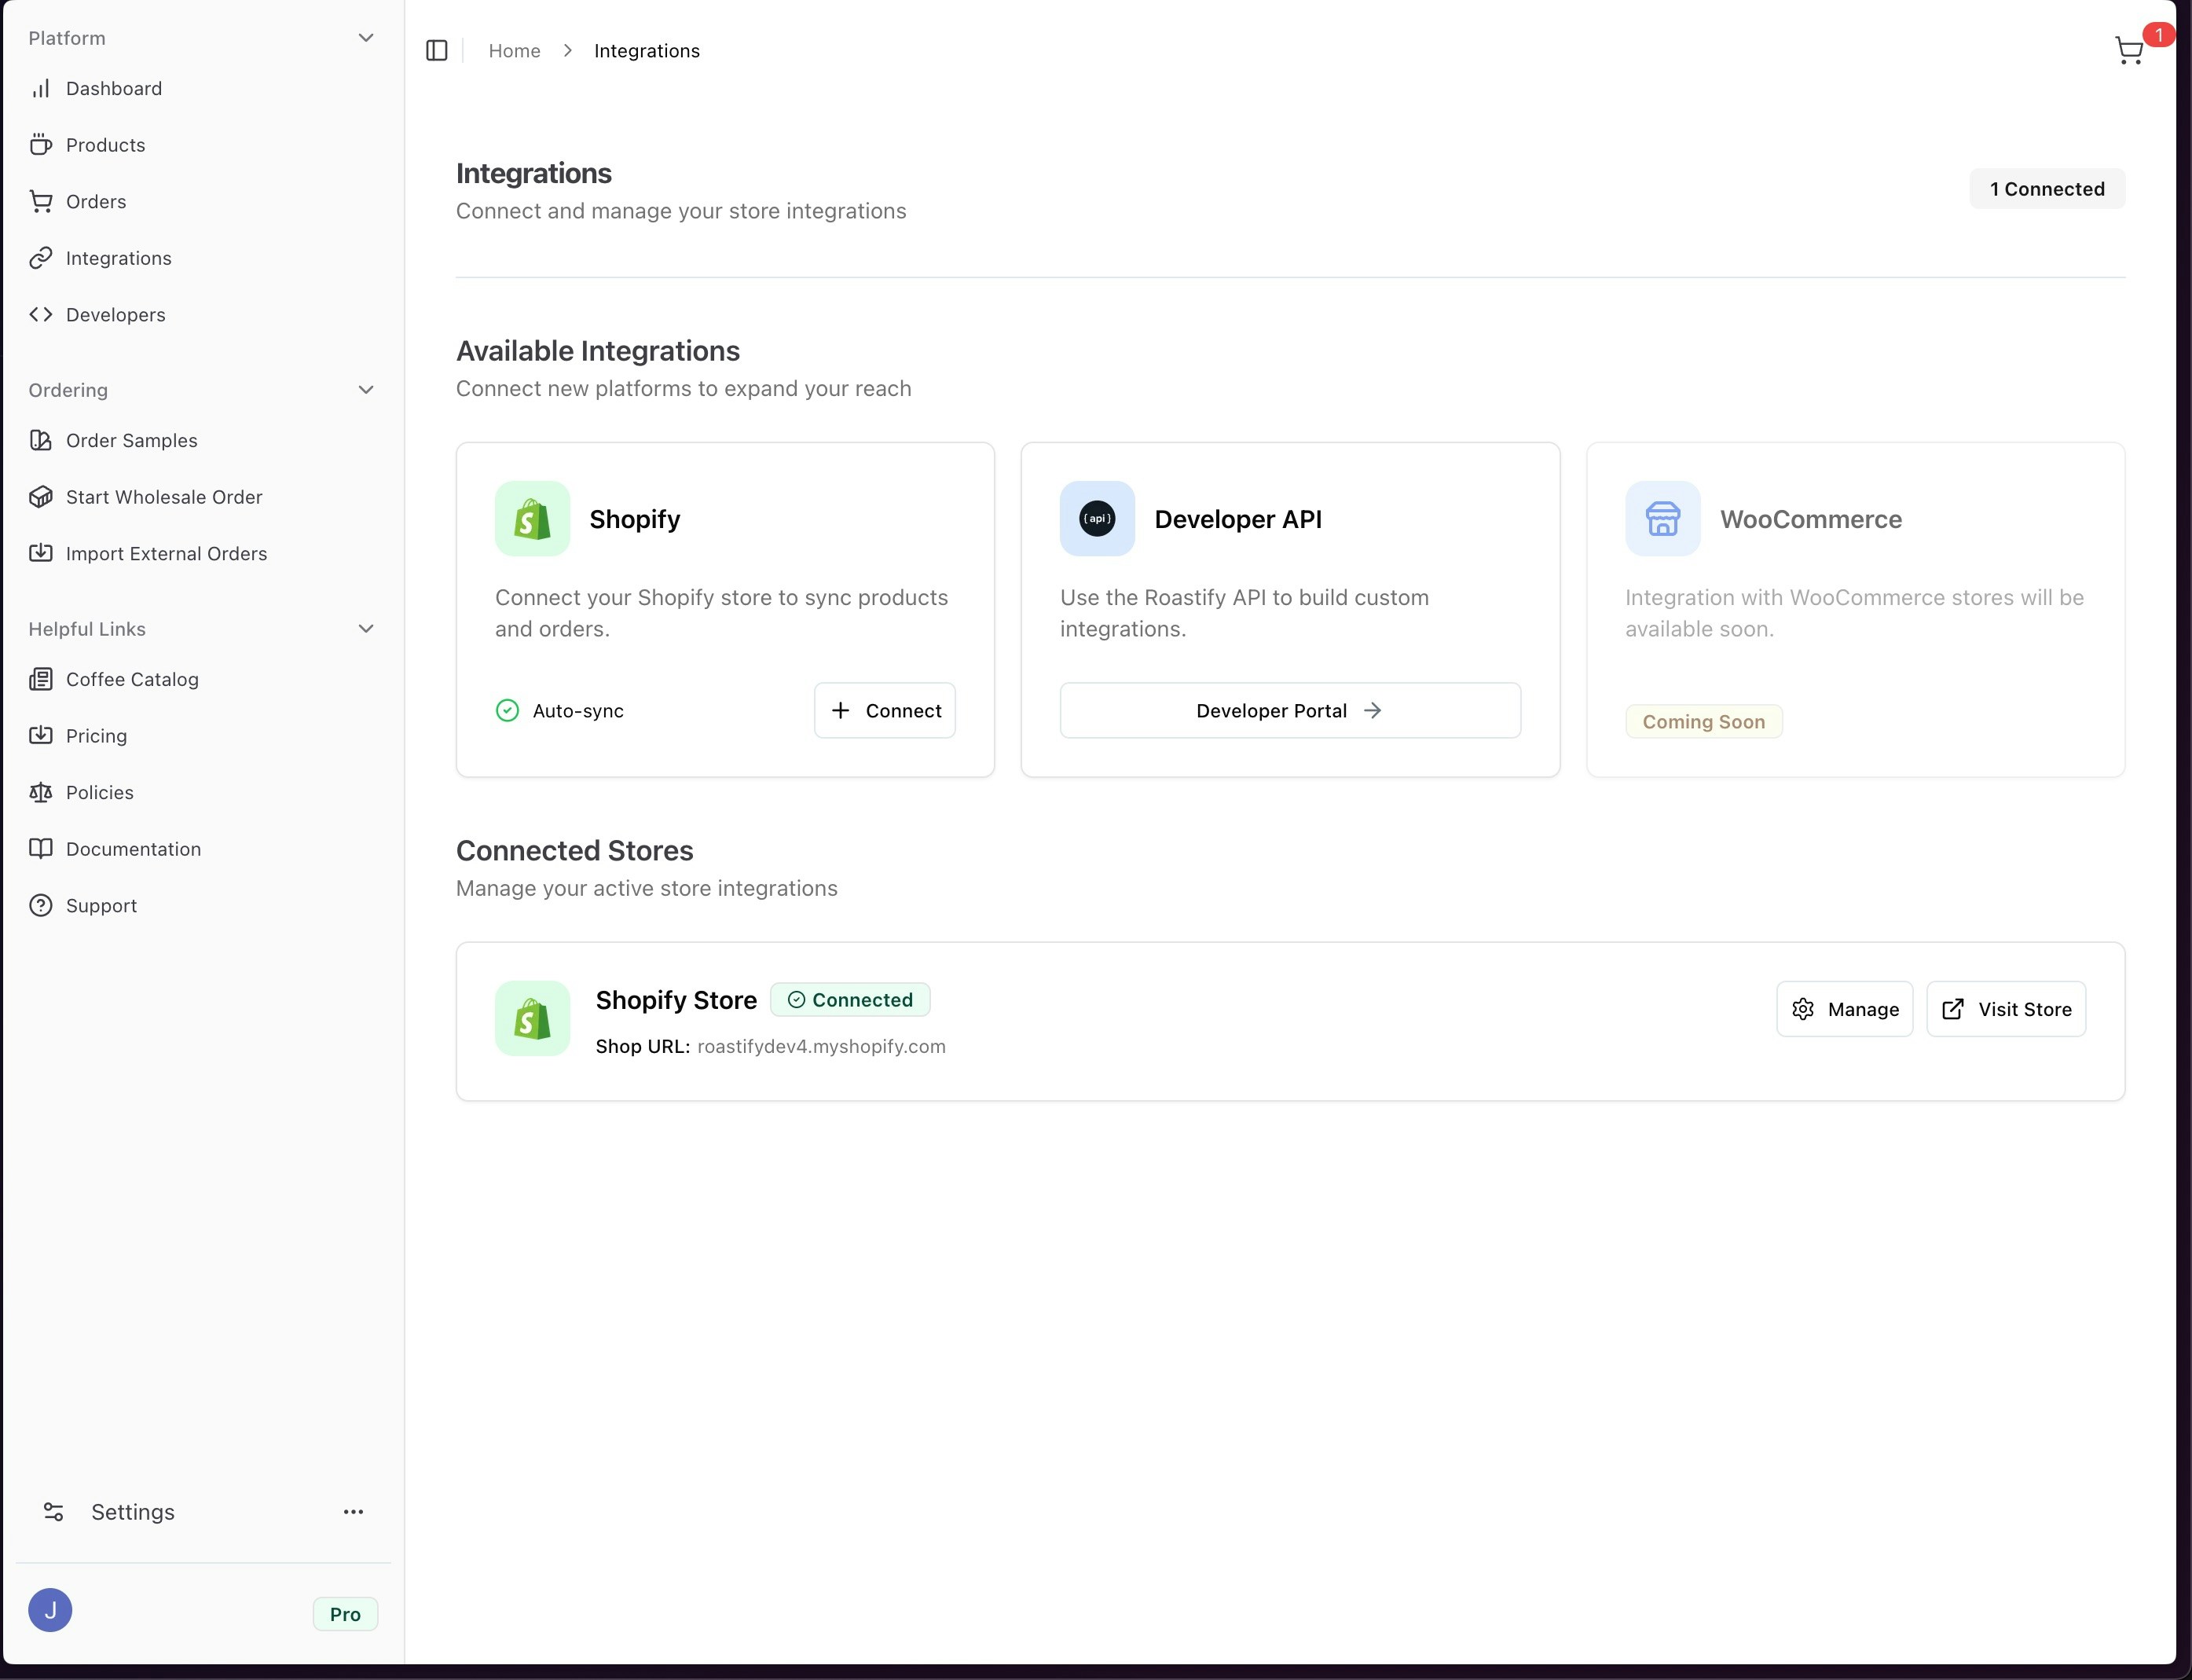Screen dimensions: 2192x1680
Task: Click the Connected status badge on Shopify Store
Action: click(849, 999)
